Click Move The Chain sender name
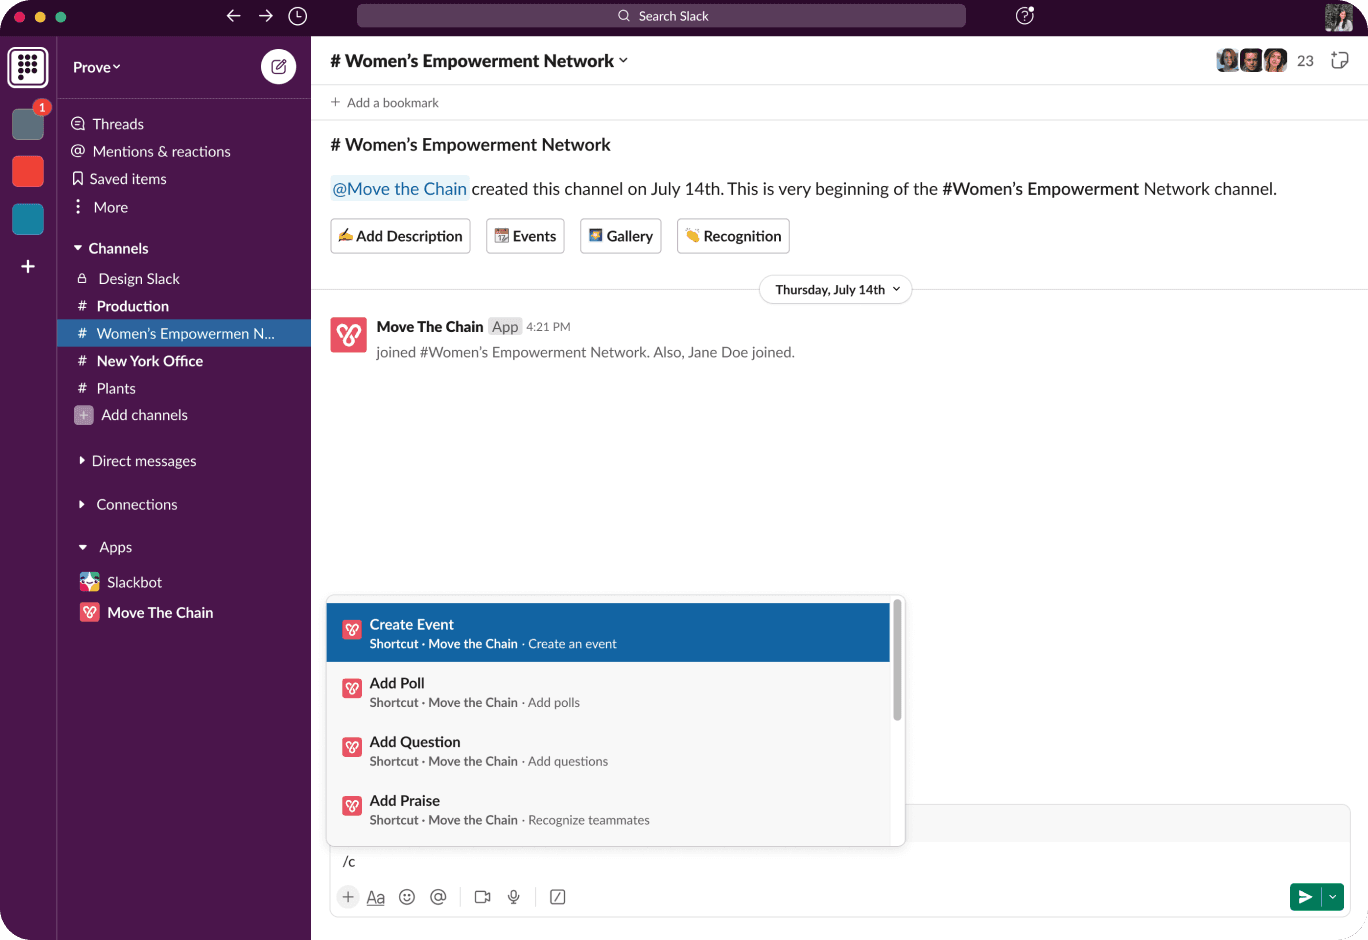The height and width of the screenshot is (940, 1368). tap(430, 327)
